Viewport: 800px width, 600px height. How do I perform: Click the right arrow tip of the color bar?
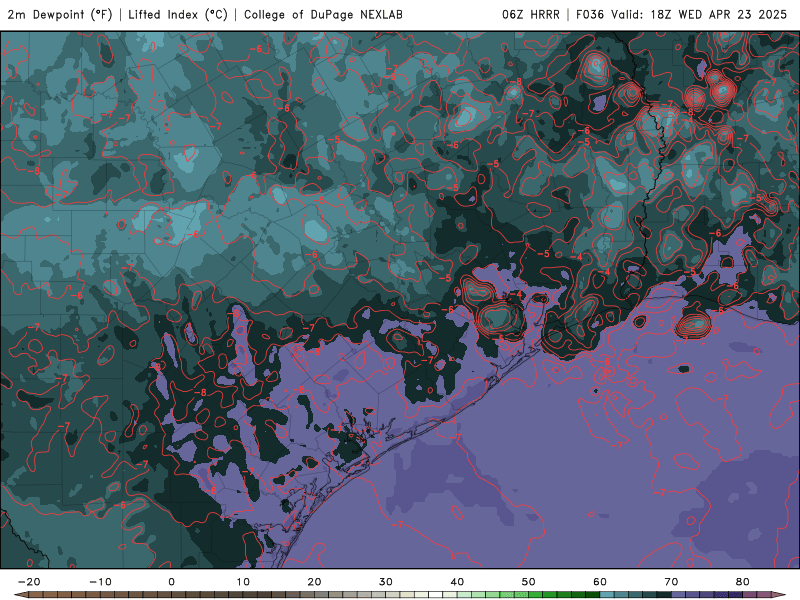pos(779,595)
